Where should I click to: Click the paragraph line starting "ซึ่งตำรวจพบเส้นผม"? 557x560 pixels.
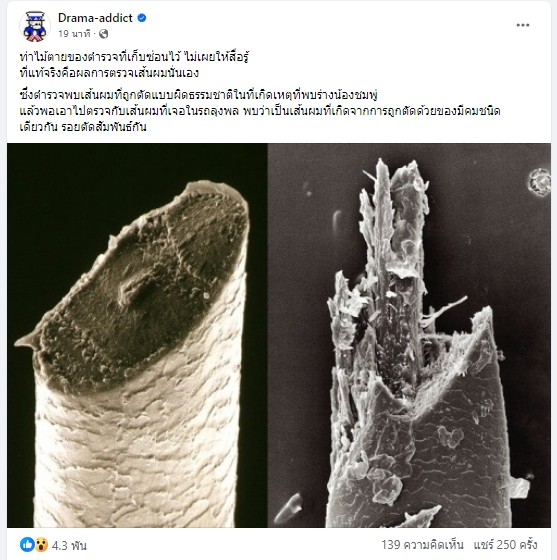tap(199, 95)
